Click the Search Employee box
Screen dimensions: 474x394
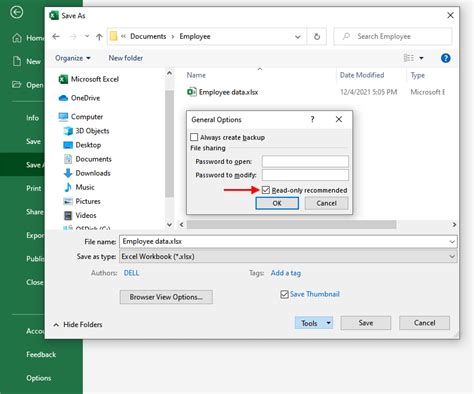[393, 36]
